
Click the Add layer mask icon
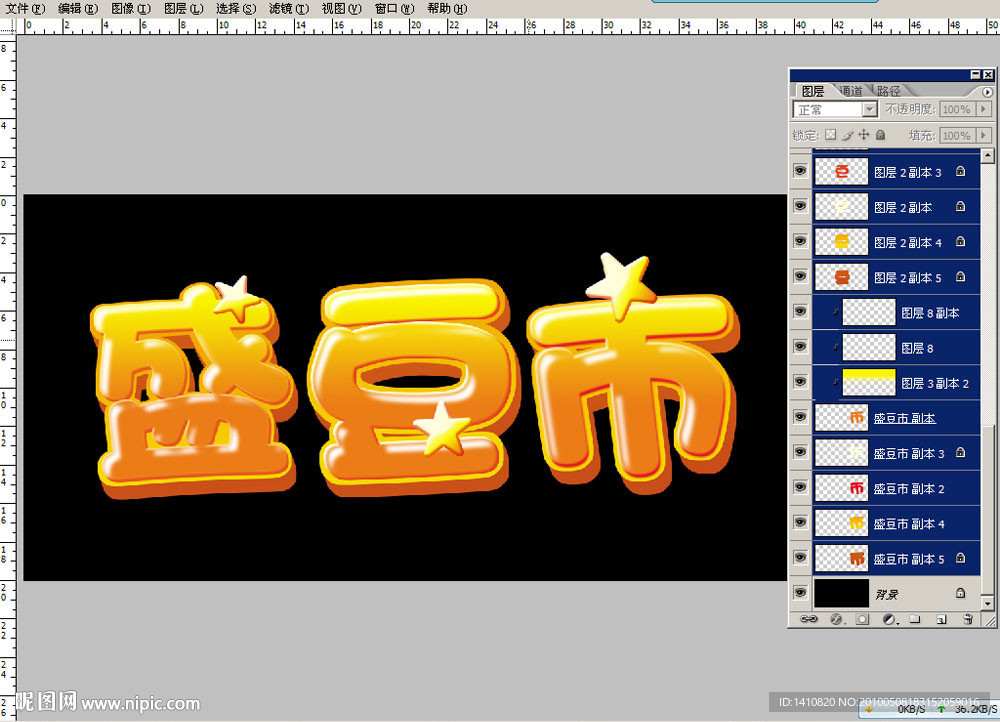pyautogui.click(x=860, y=619)
